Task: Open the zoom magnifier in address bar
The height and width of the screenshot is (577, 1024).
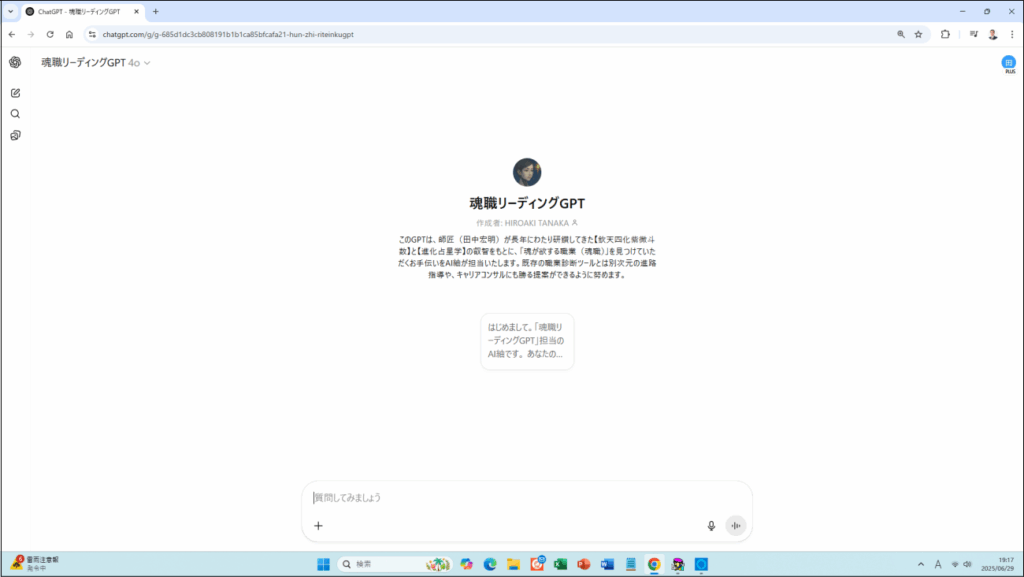Action: (x=901, y=35)
